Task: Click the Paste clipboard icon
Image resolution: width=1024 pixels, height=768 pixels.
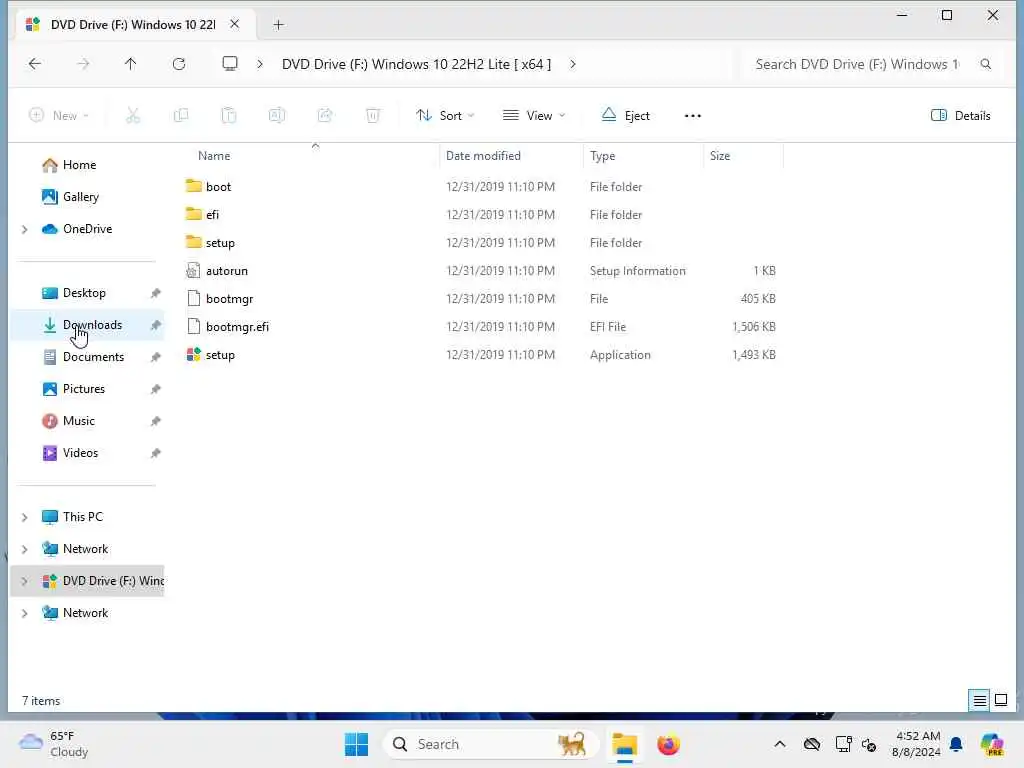Action: (229, 116)
